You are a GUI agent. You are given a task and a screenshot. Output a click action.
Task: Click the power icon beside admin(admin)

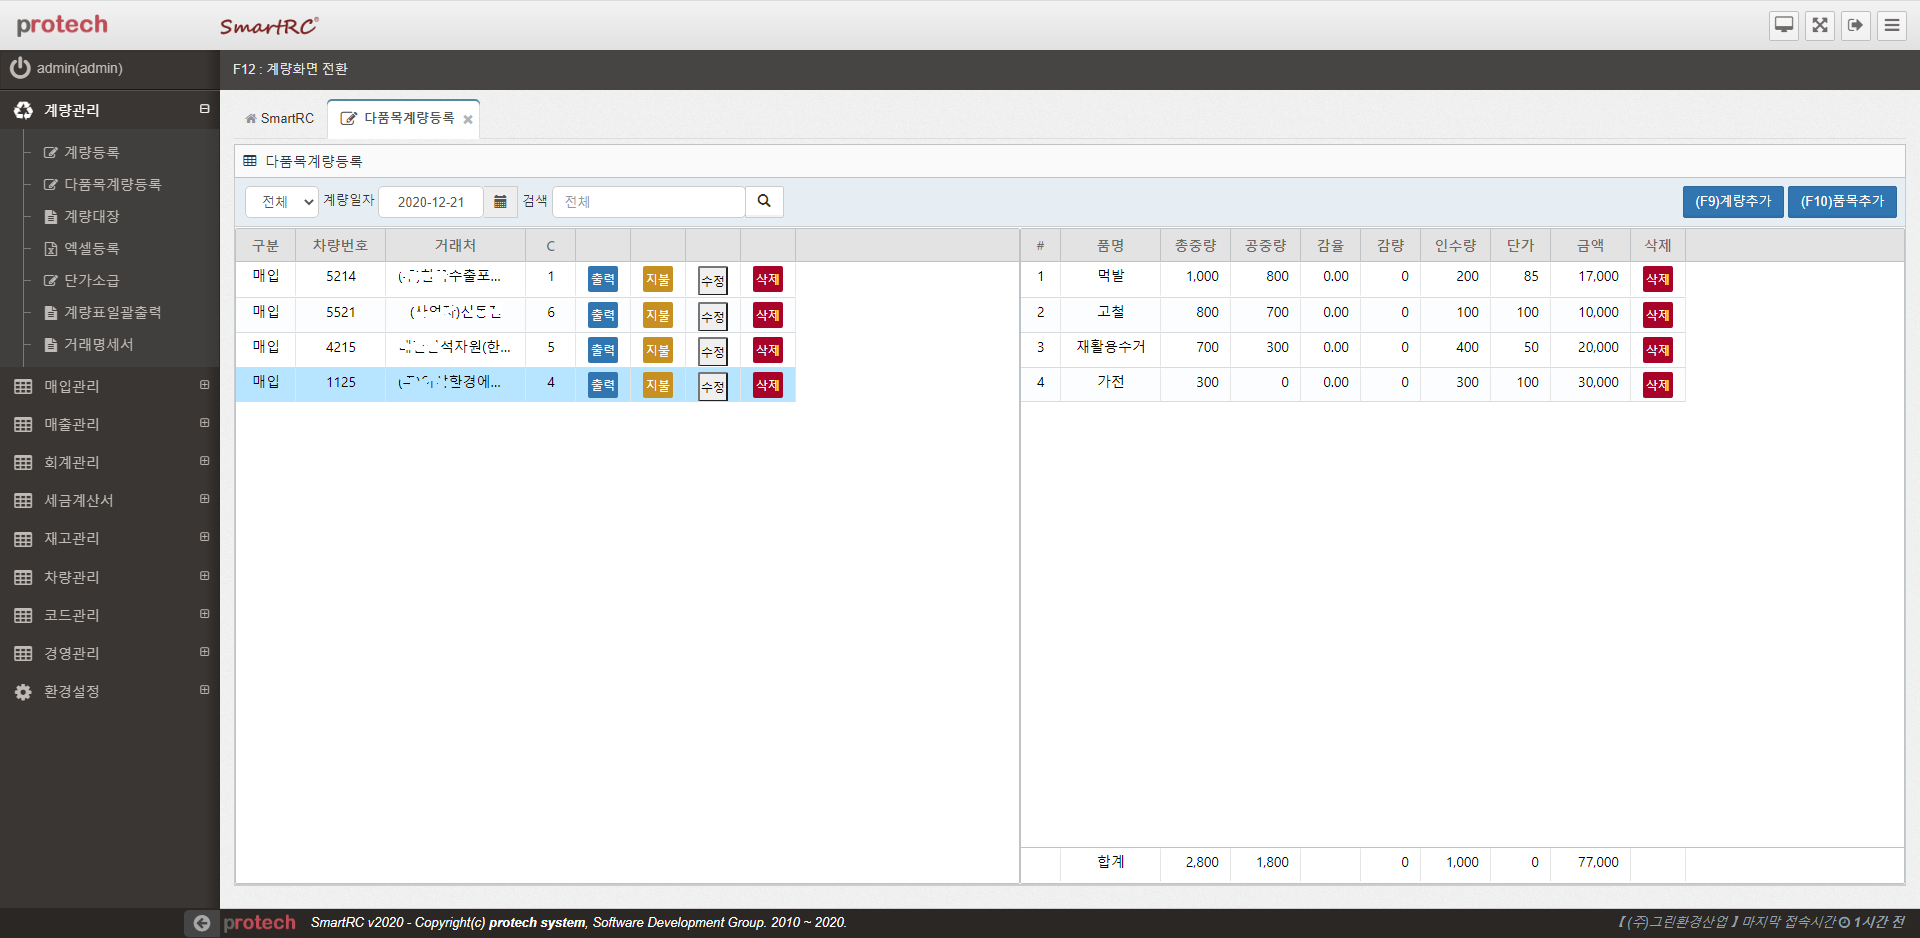20,68
